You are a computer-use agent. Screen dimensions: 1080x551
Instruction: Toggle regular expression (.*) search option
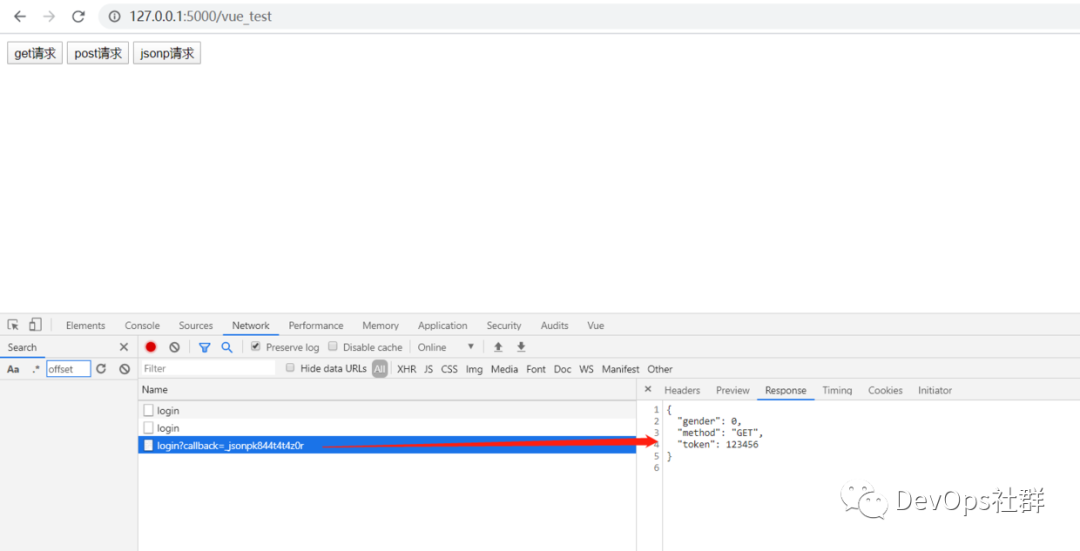click(35, 369)
